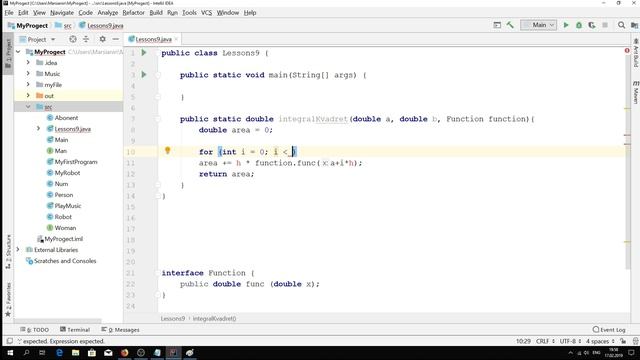
Task: Collapse all with the project panel icon
Action: click(x=86, y=39)
